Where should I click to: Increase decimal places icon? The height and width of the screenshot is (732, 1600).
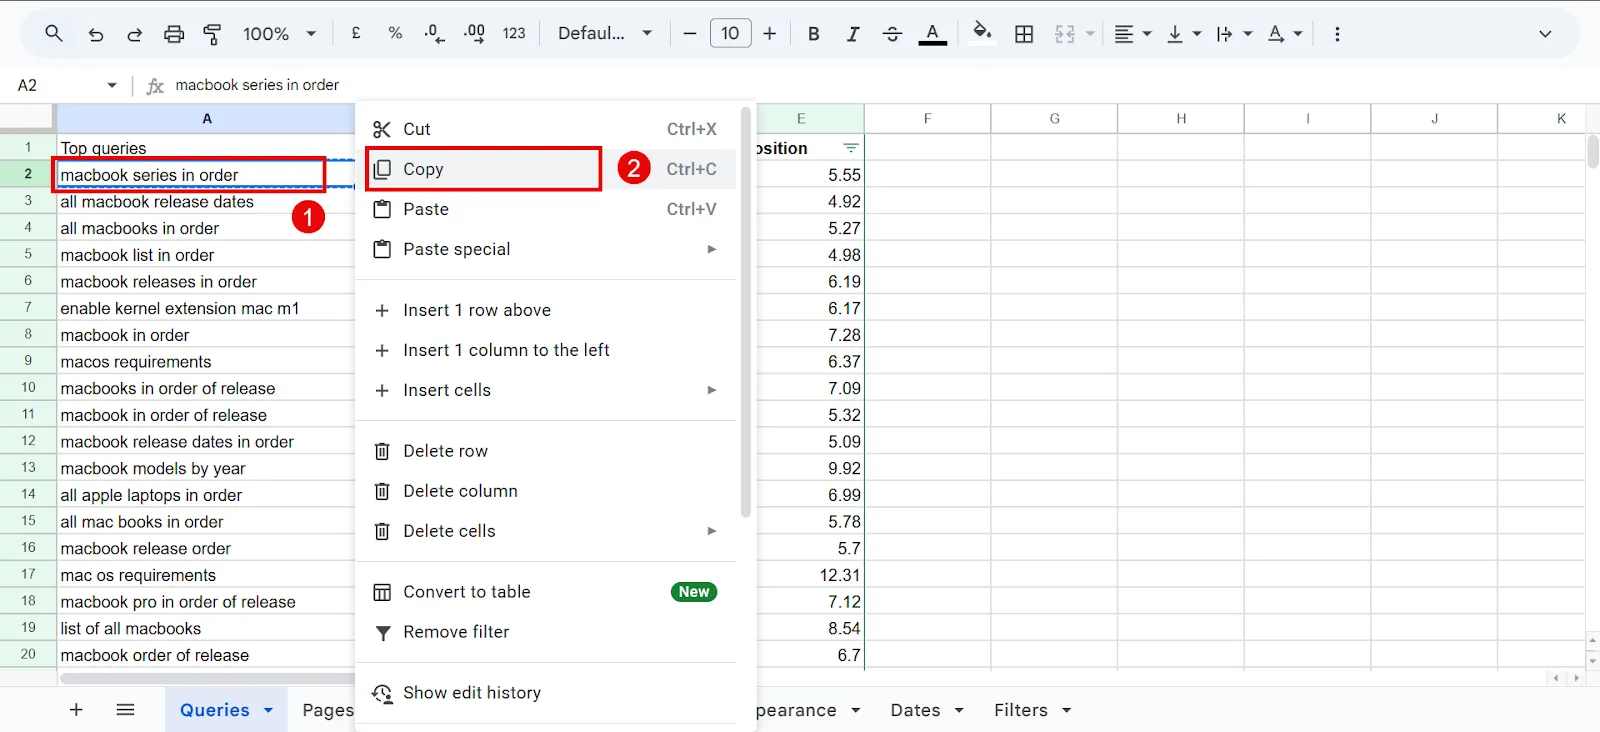(x=474, y=34)
